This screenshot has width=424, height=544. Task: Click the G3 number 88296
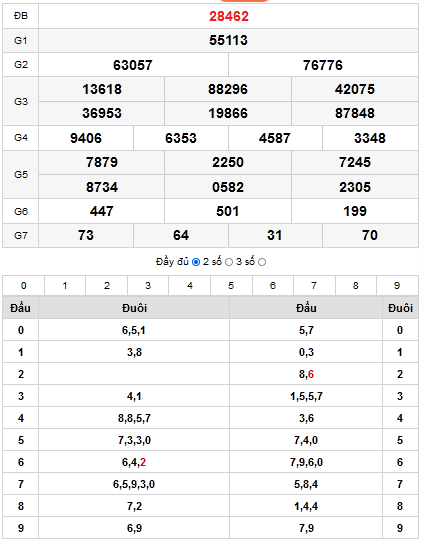point(228,89)
